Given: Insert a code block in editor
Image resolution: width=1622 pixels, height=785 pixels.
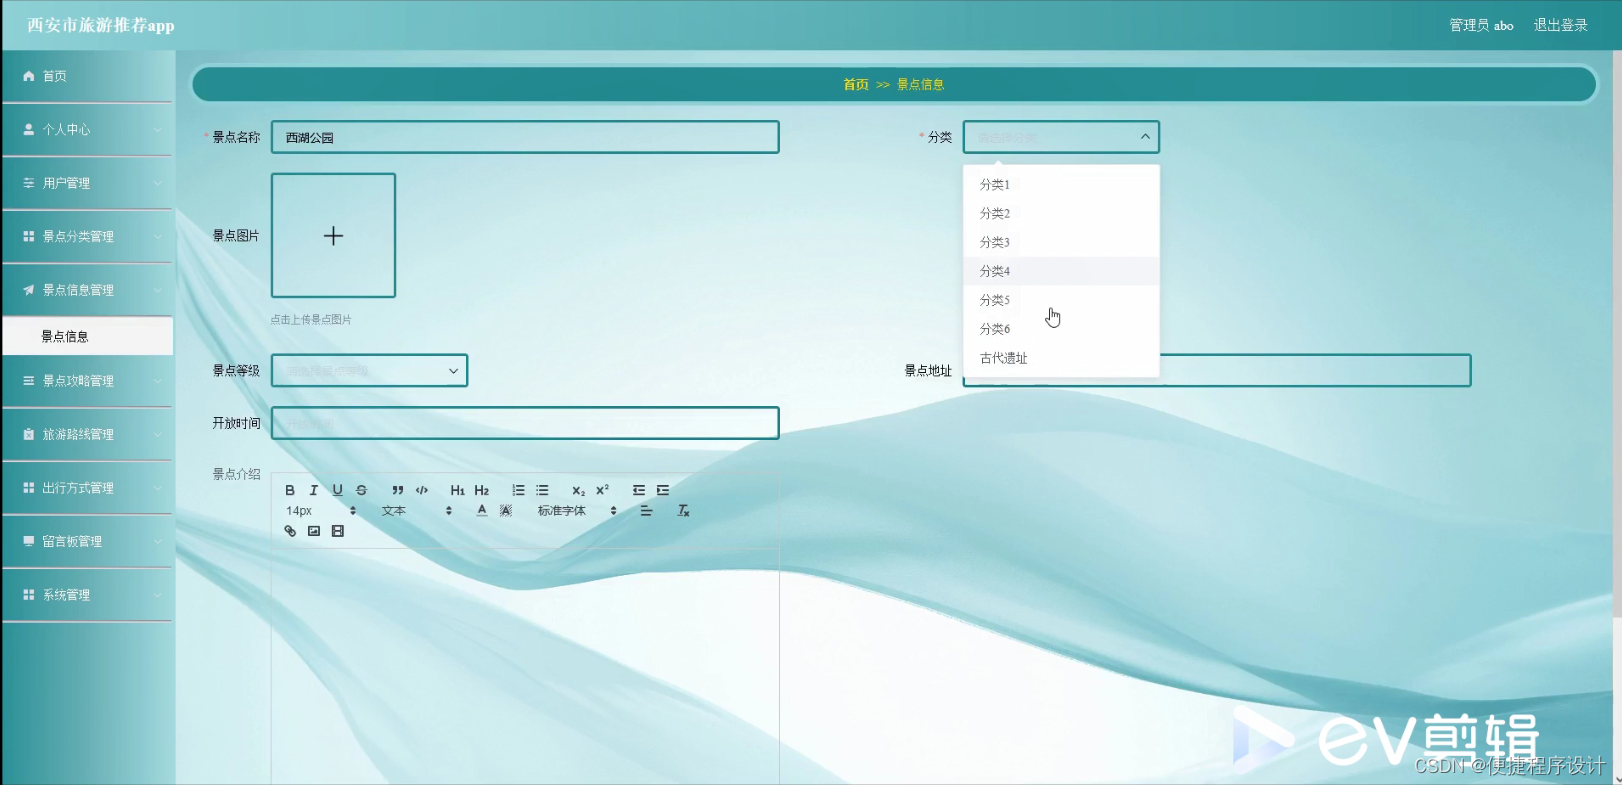Looking at the screenshot, I should point(422,490).
